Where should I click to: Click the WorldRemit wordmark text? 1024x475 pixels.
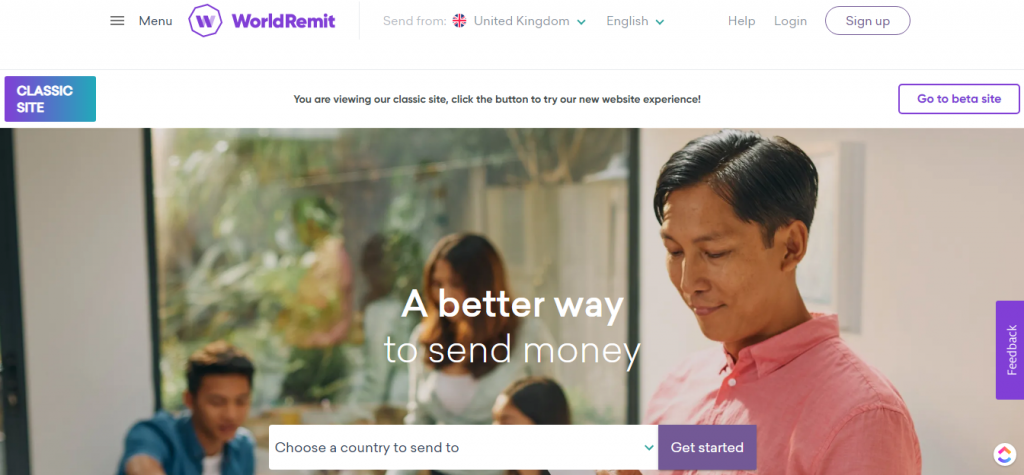283,21
